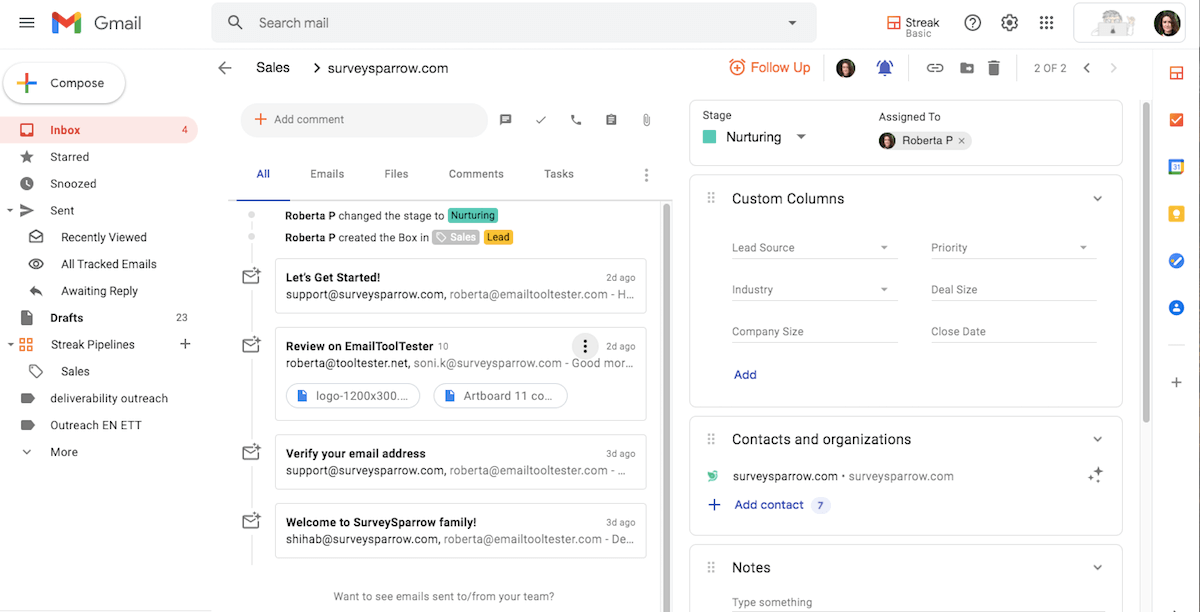Image resolution: width=1200 pixels, height=612 pixels.
Task: Open the Industry dropdown
Action: coord(884,290)
